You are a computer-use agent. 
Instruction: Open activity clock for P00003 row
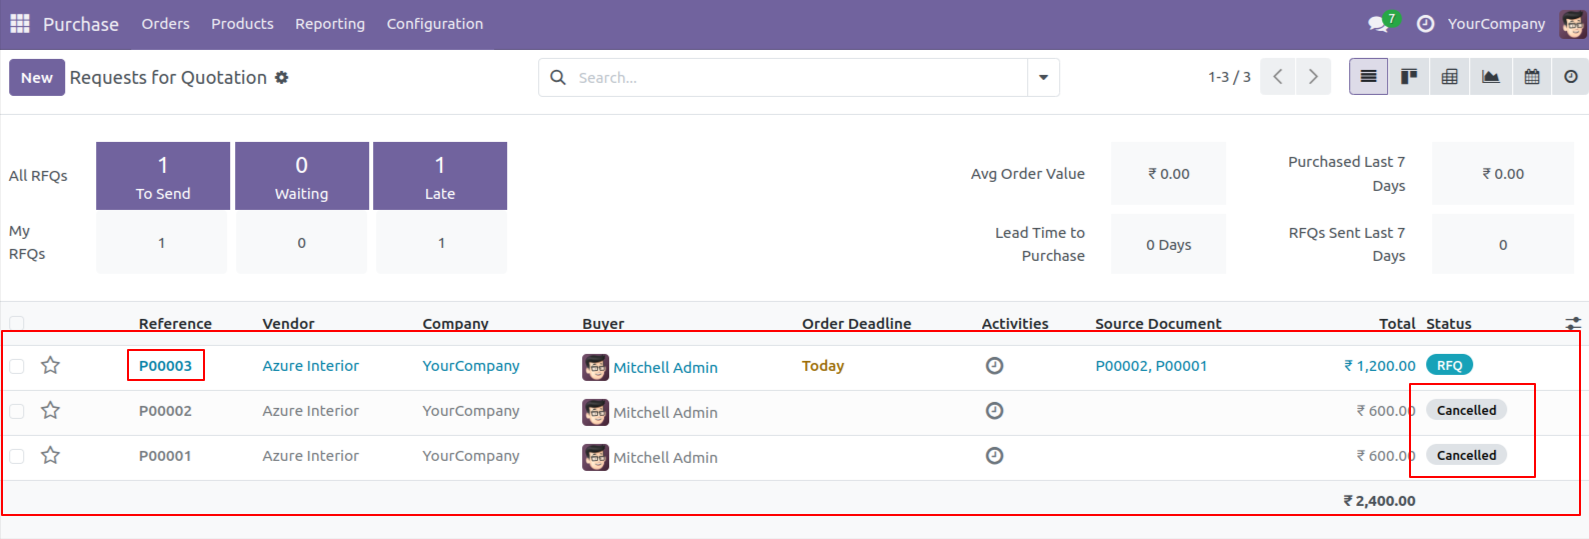click(x=994, y=366)
